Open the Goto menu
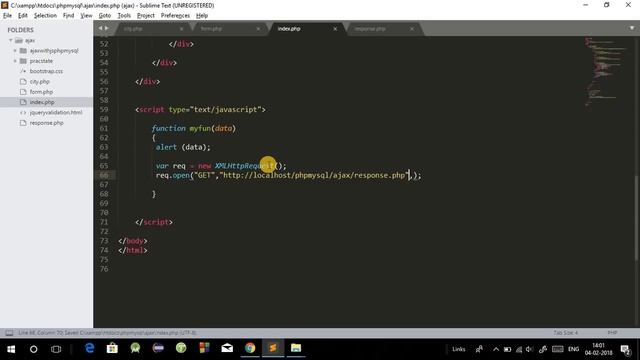 click(105, 16)
